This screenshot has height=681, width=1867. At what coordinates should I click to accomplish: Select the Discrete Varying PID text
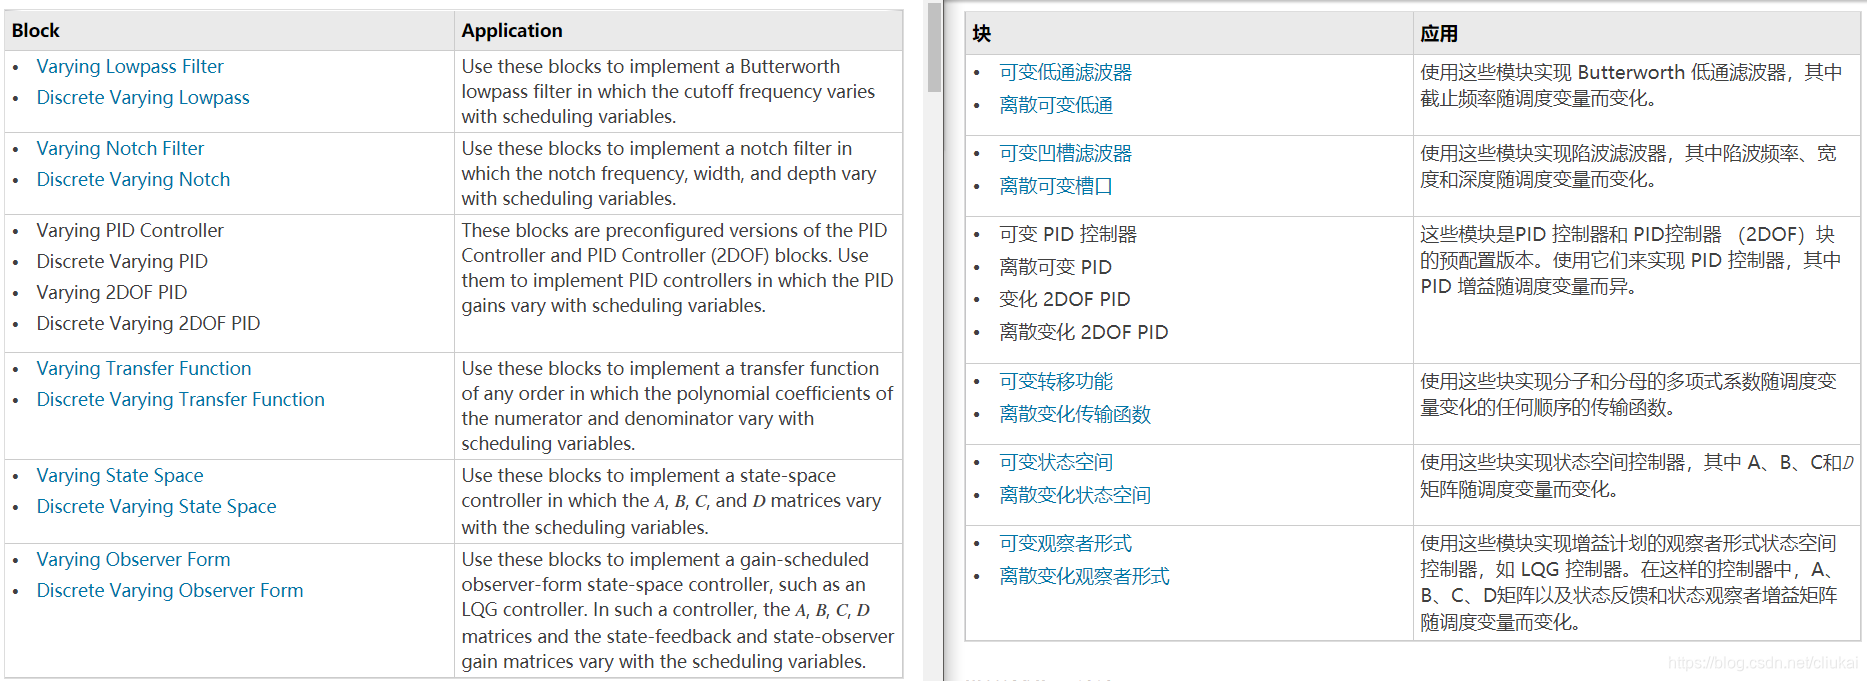coord(122,262)
